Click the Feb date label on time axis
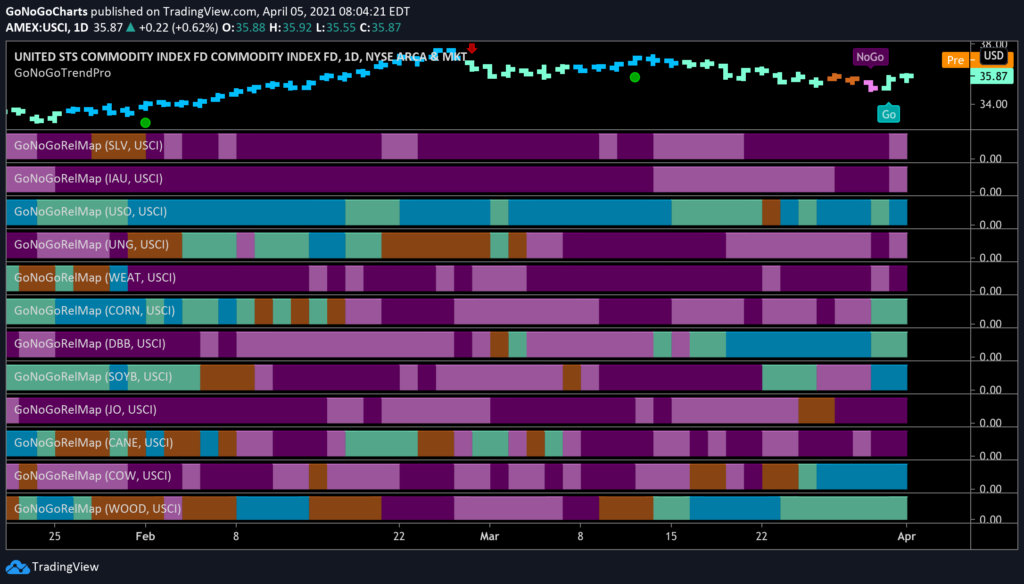 tap(145, 536)
